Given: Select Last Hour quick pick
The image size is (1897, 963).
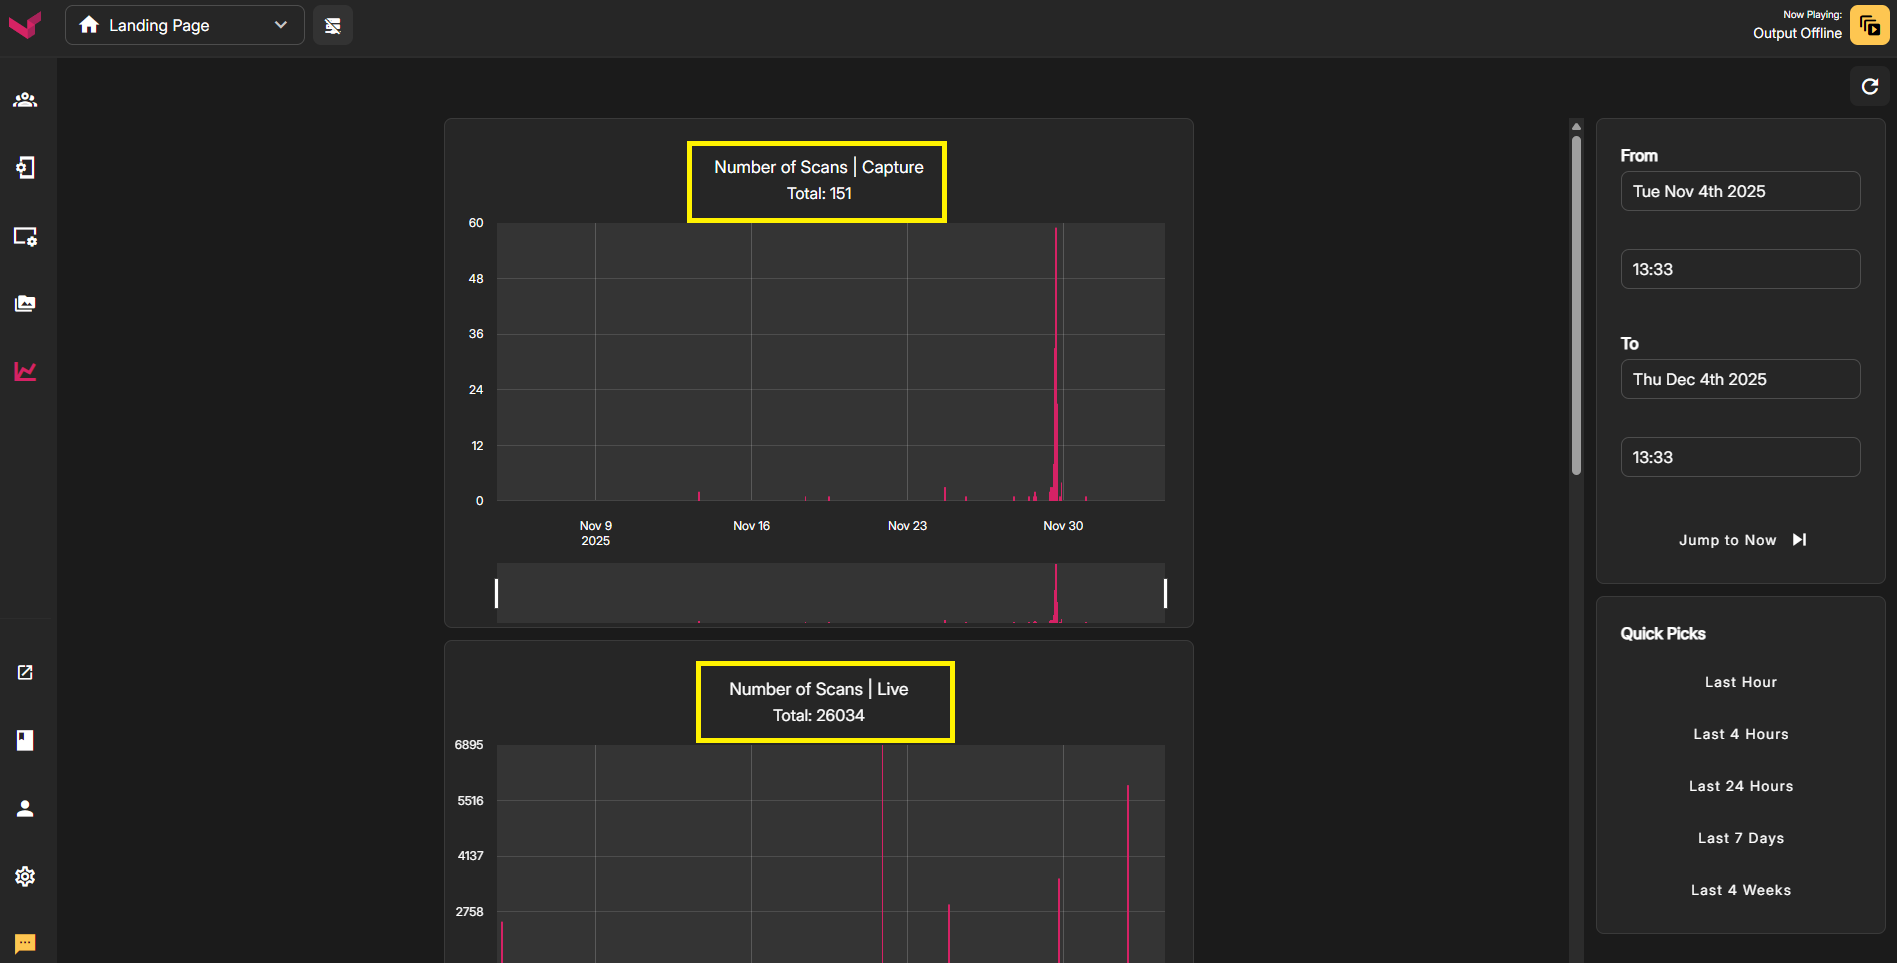Looking at the screenshot, I should pos(1741,682).
